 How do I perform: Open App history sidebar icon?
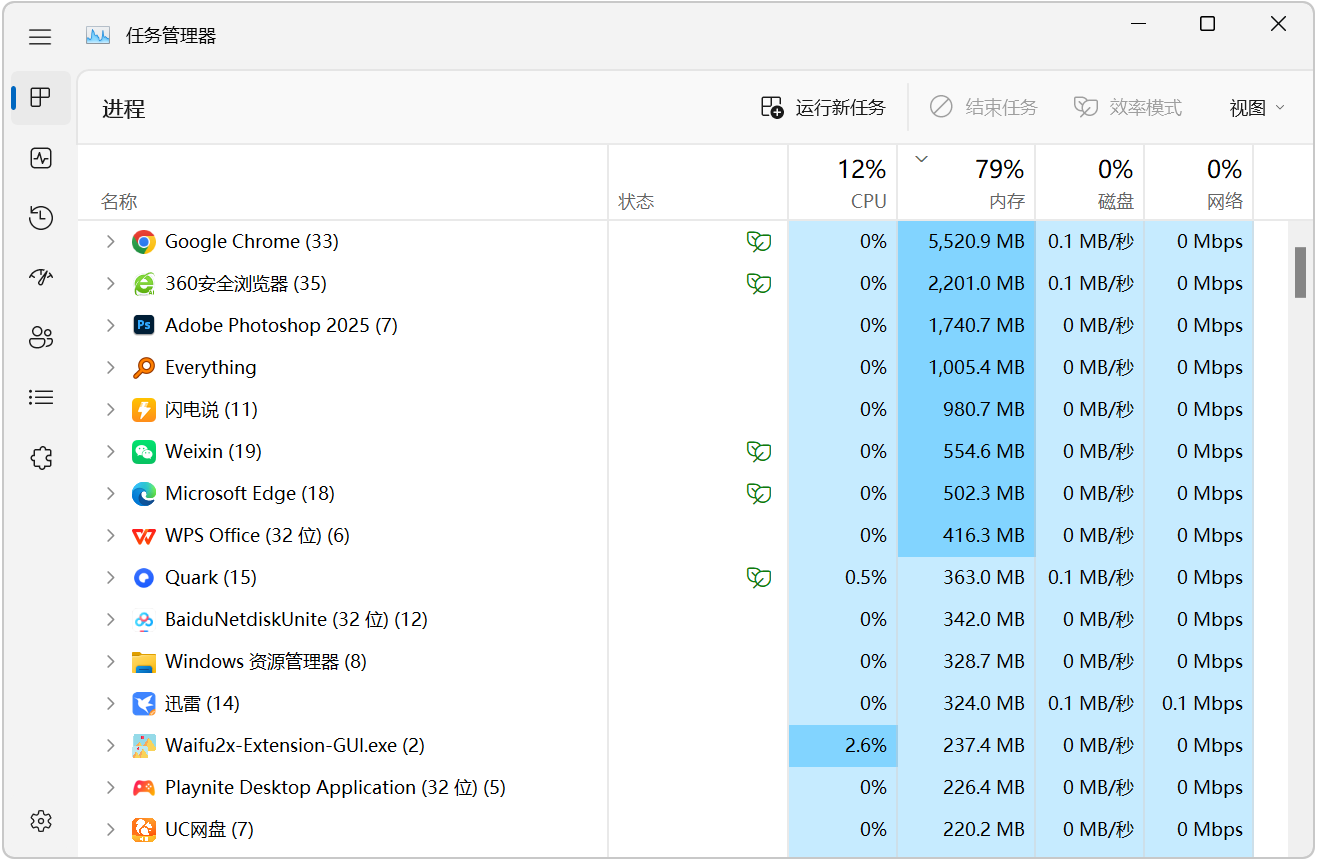click(41, 218)
